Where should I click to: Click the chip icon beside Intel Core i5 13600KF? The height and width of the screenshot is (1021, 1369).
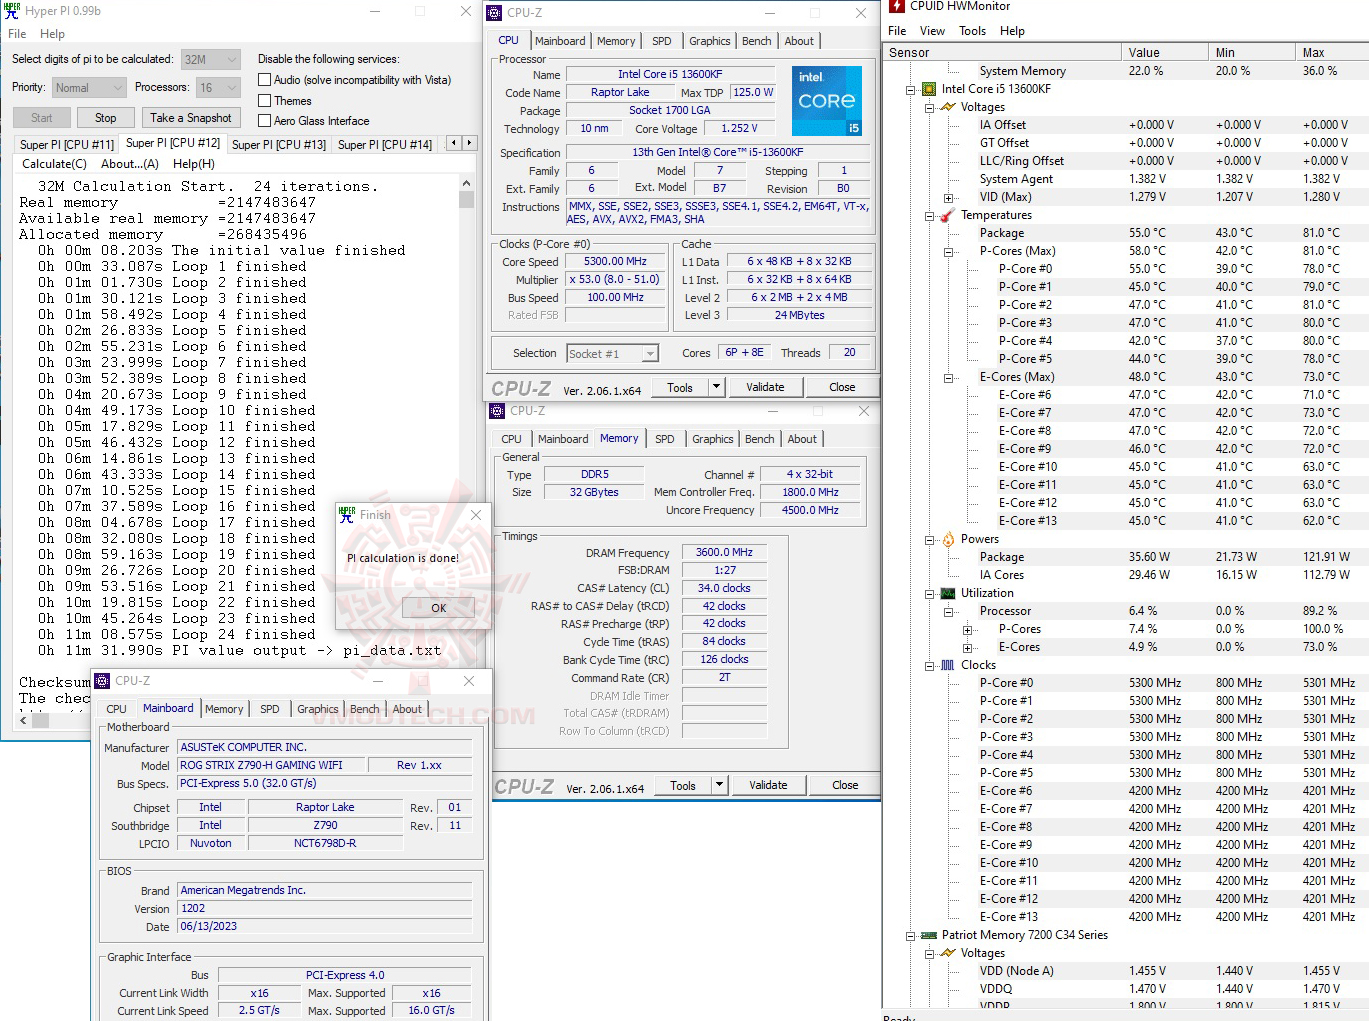(x=929, y=89)
